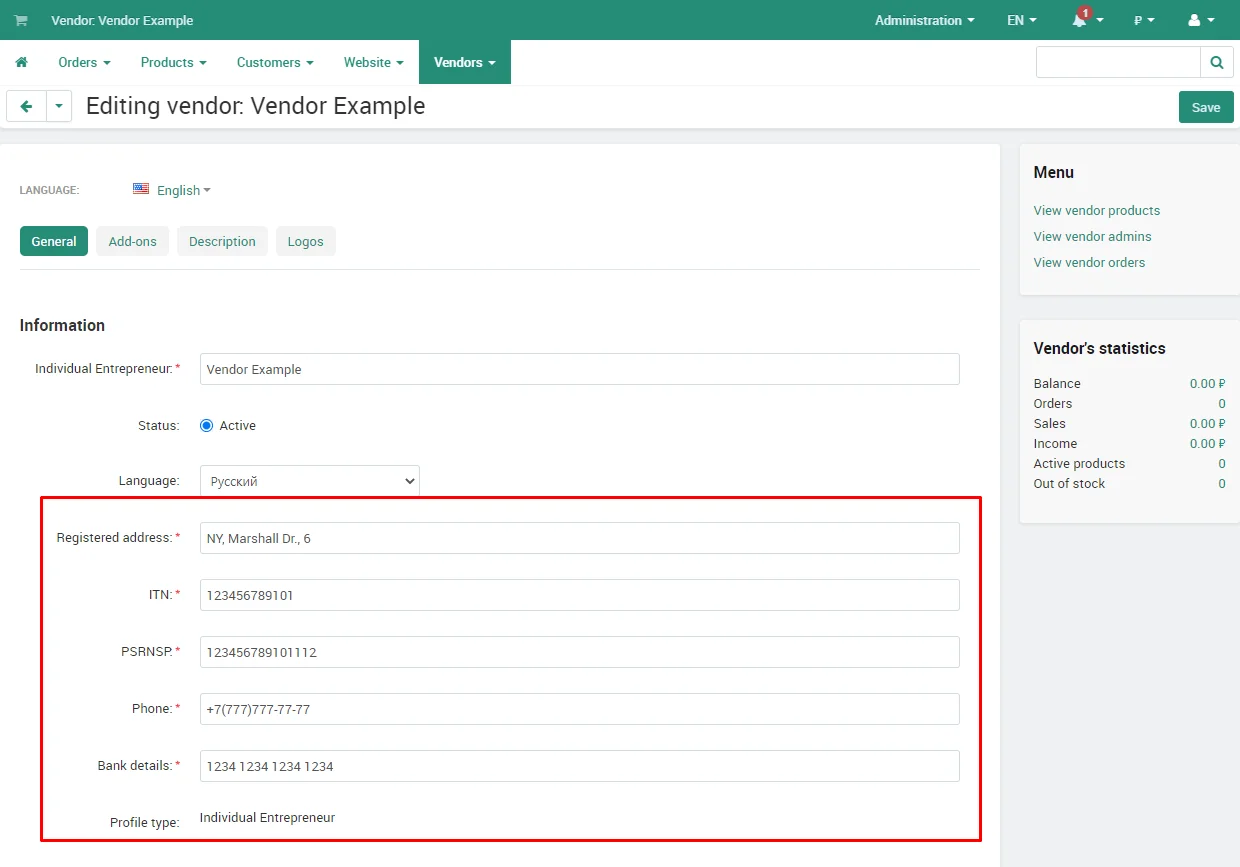Viewport: 1240px width, 867px height.
Task: Open the ruble currency selector
Action: pyautogui.click(x=1144, y=20)
